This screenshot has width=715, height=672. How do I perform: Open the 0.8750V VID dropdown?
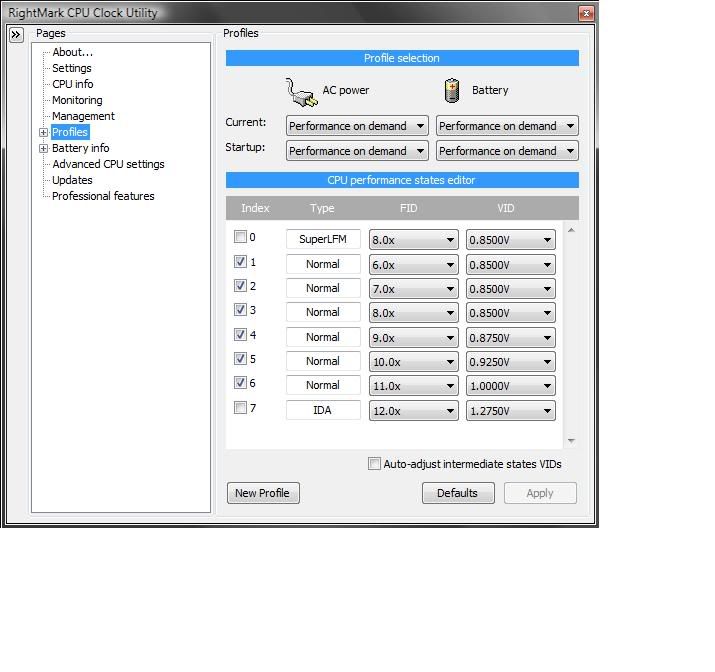pyautogui.click(x=511, y=338)
